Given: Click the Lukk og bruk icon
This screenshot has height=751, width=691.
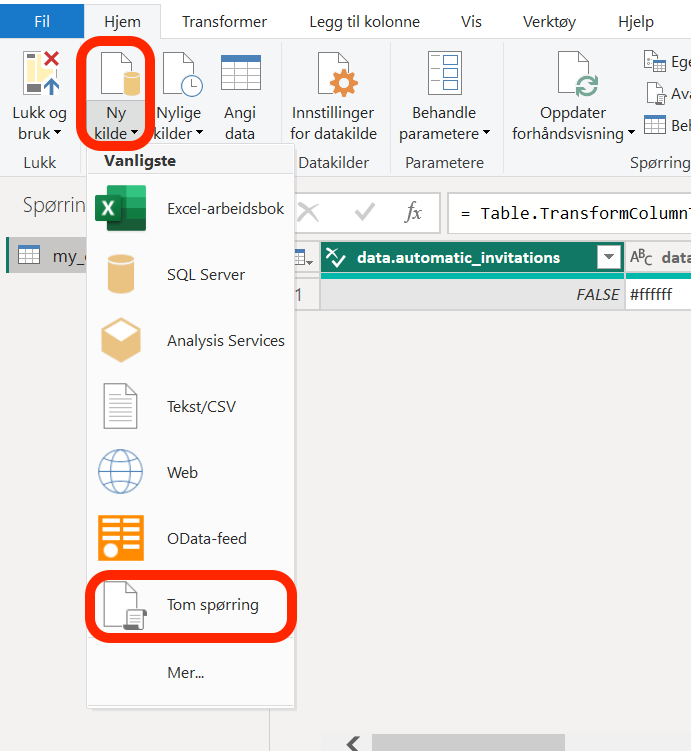Looking at the screenshot, I should coord(41,73).
